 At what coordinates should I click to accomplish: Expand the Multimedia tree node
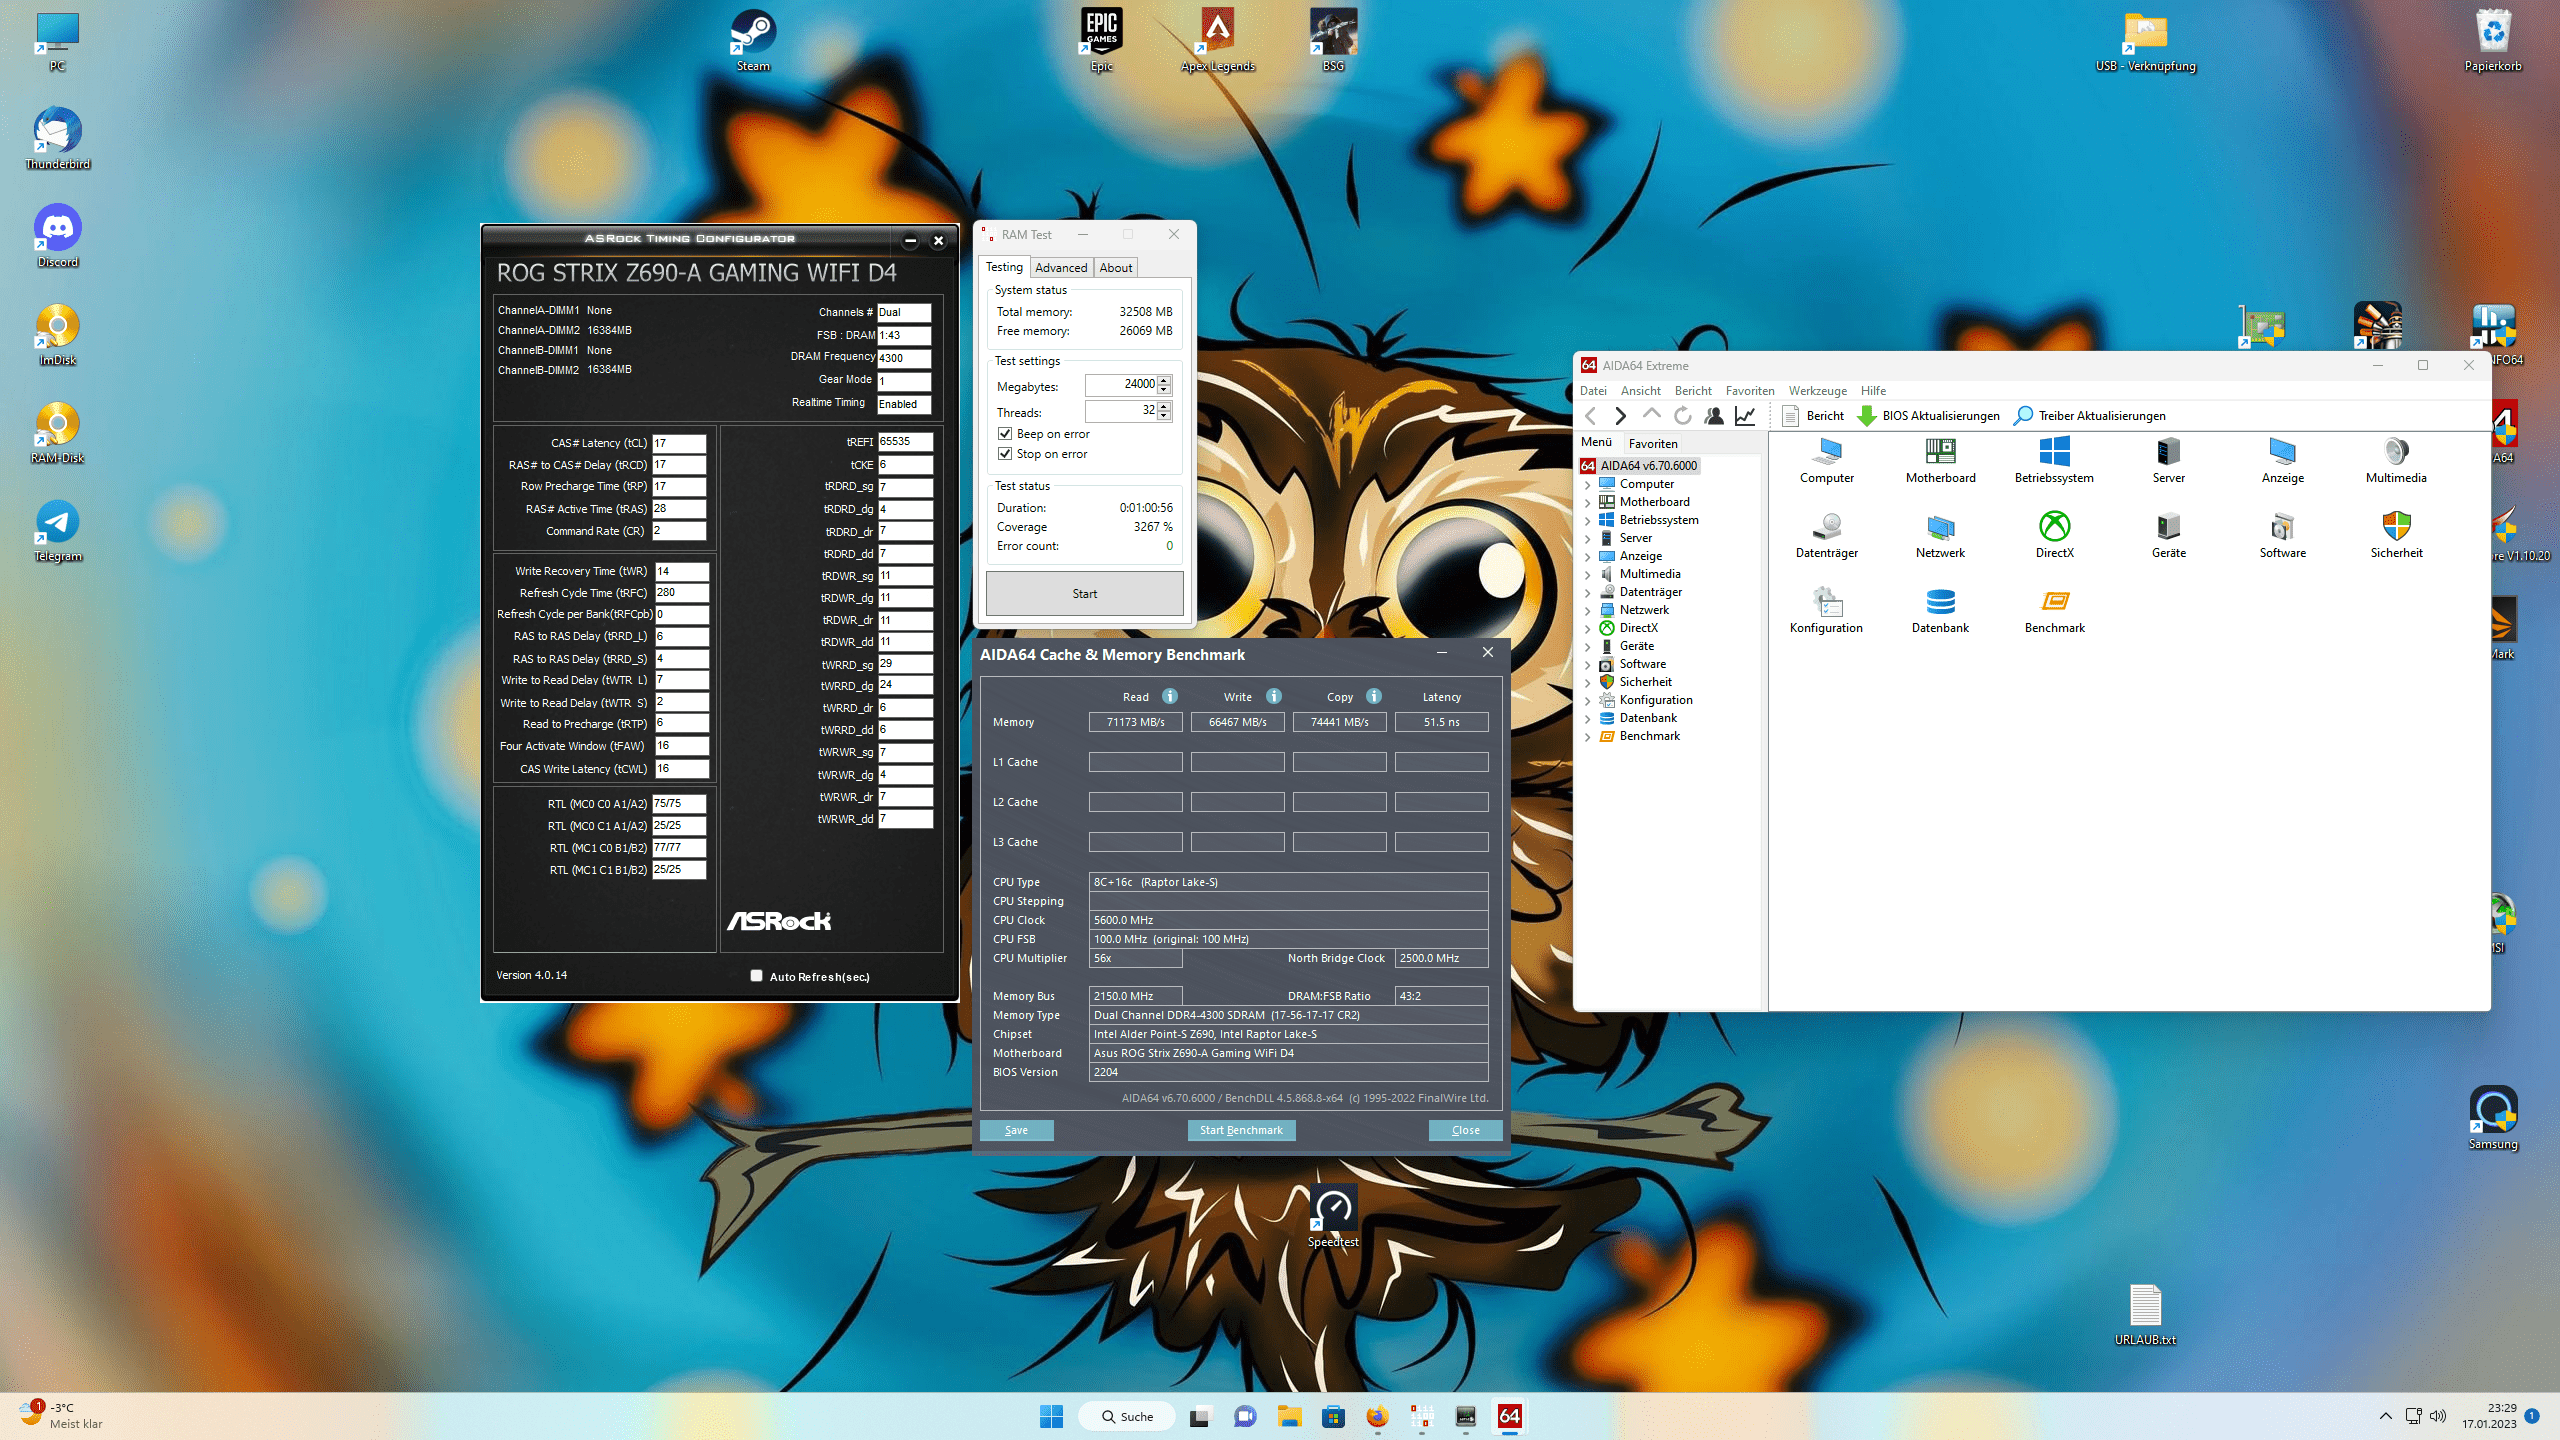1587,575
